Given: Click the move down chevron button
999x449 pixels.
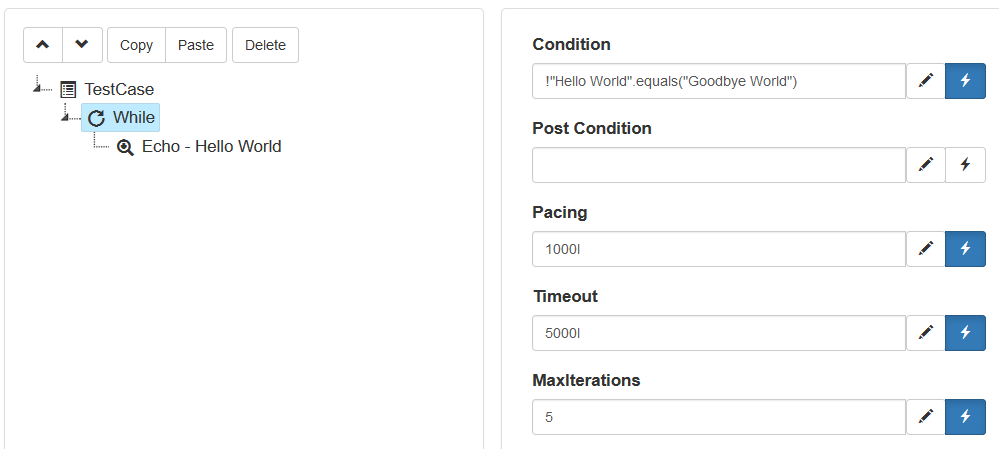Looking at the screenshot, I should 82,45.
